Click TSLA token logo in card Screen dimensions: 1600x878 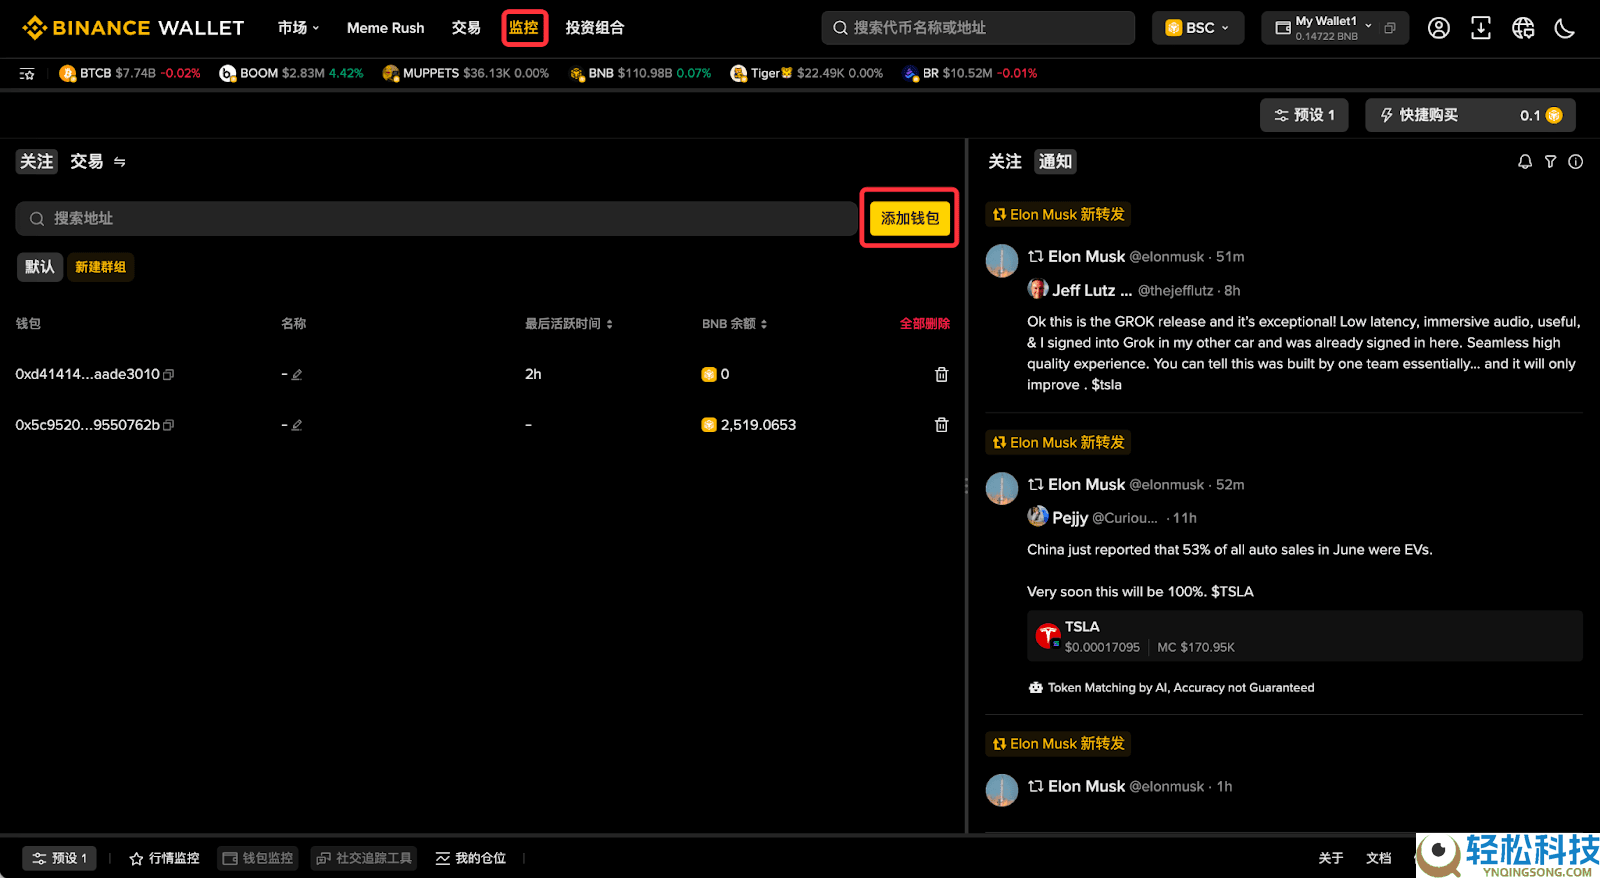coord(1048,635)
